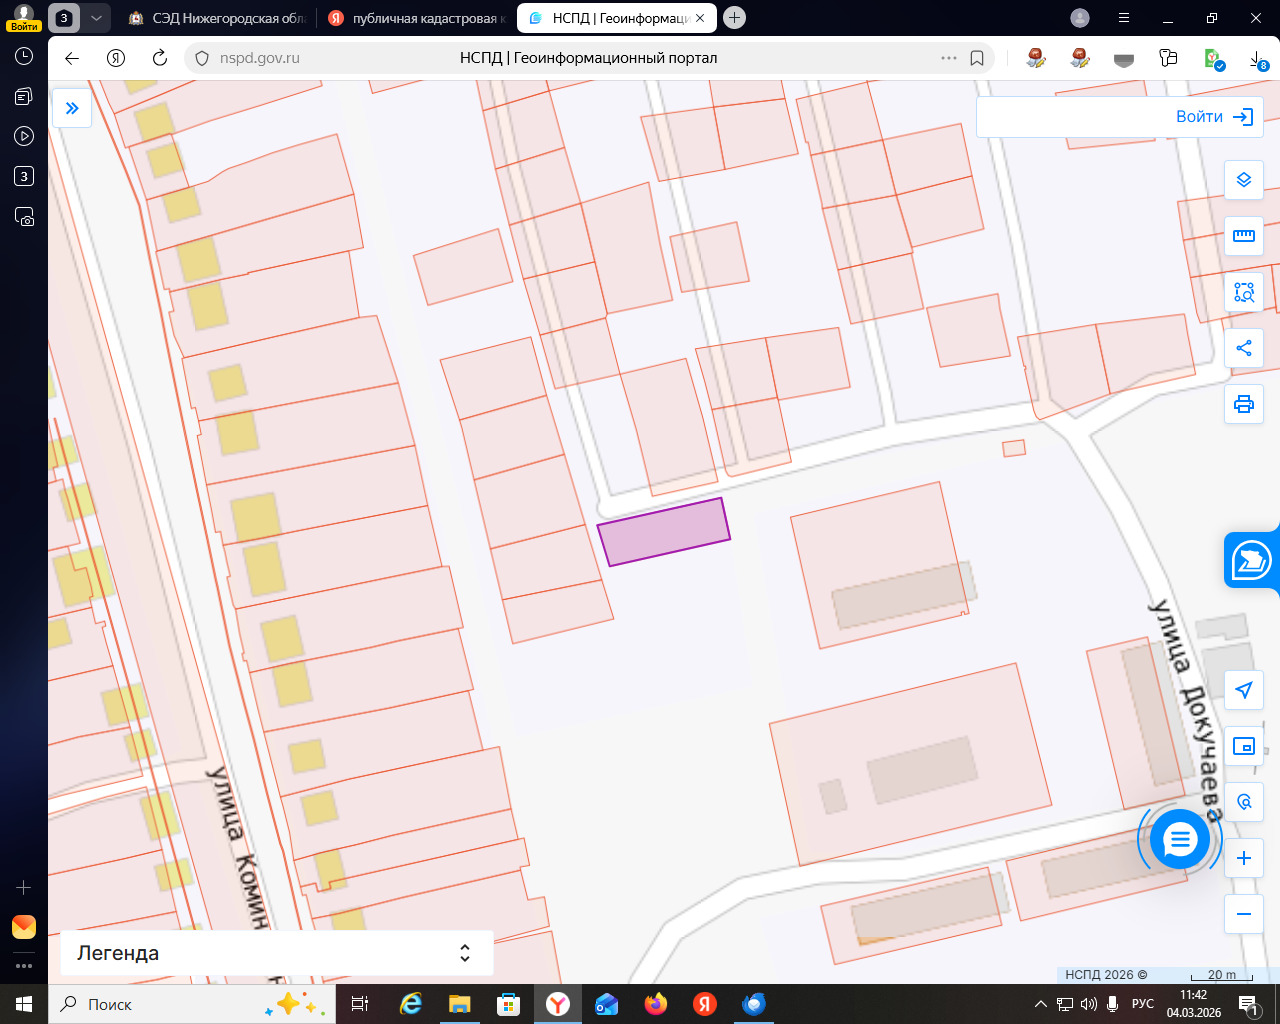Open the chat support bubble
The height and width of the screenshot is (1024, 1280).
pos(1180,840)
